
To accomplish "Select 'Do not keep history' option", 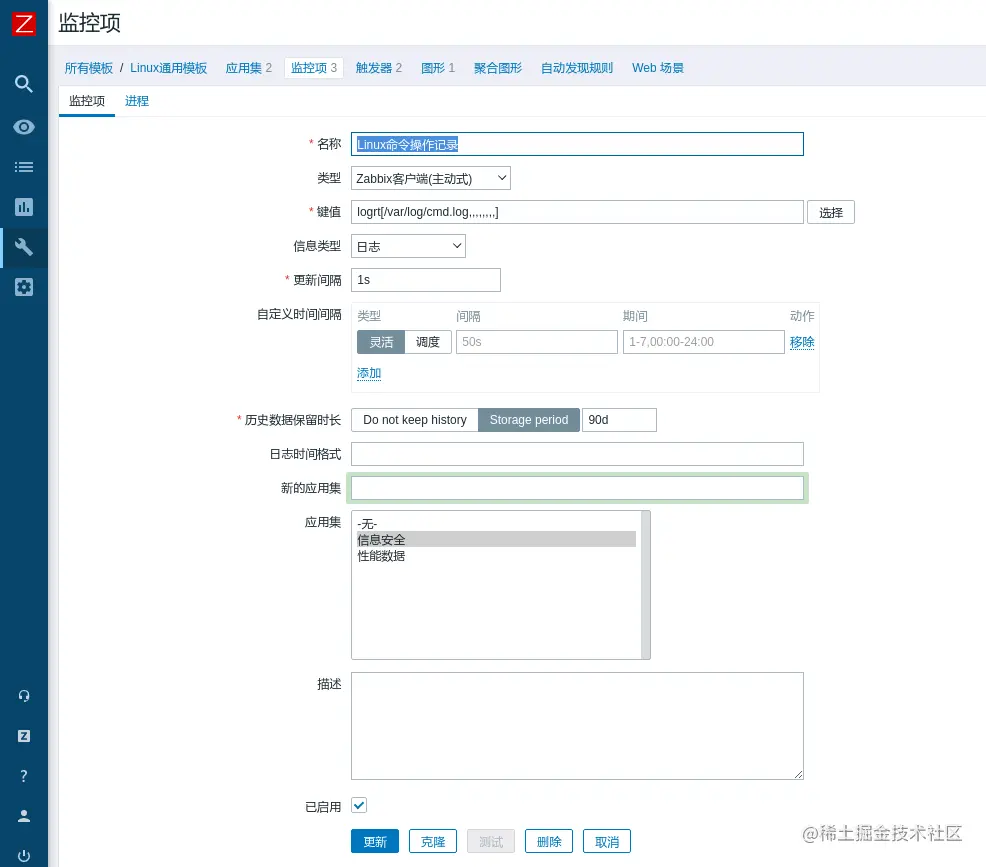I will 414,420.
